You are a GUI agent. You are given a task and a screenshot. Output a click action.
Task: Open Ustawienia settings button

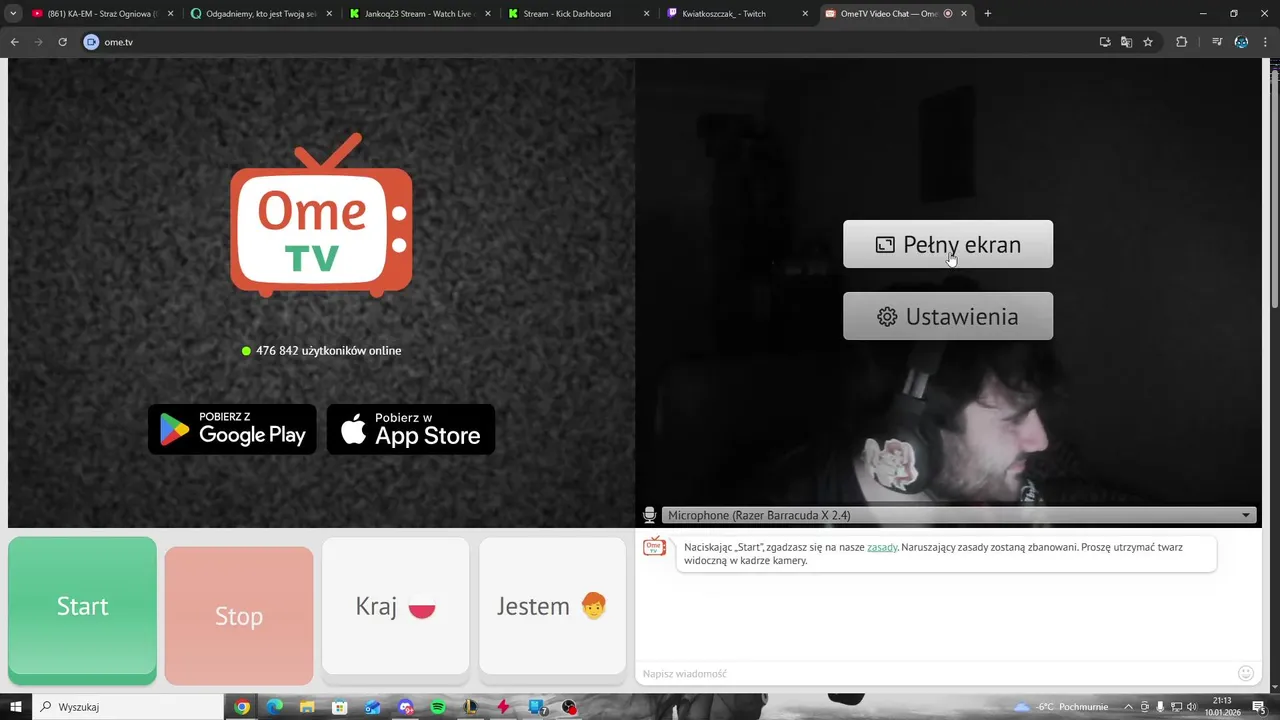point(948,316)
